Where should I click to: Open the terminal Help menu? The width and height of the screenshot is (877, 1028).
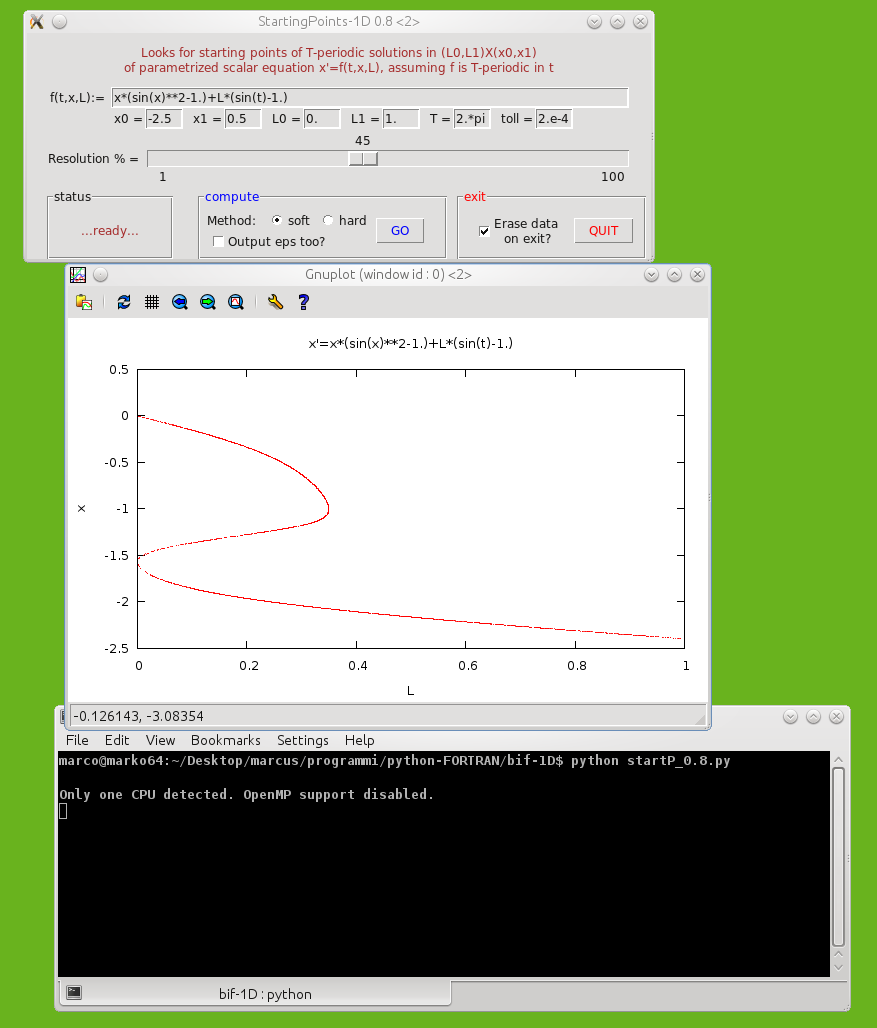point(360,740)
